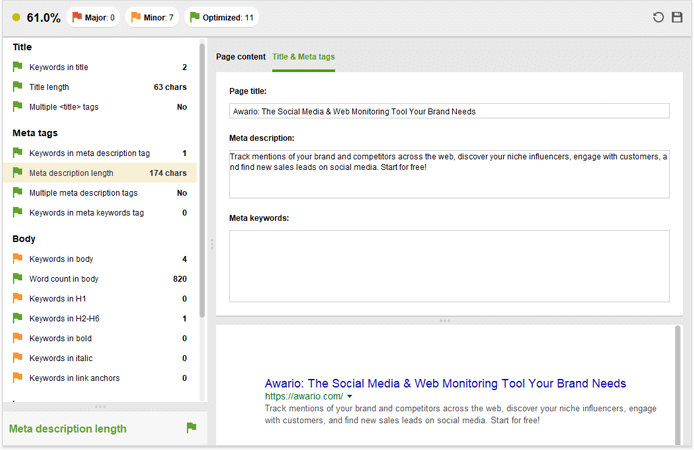Click orange flag beside Keywords in link anchors
Screen dimensions: 694x450
point(18,378)
